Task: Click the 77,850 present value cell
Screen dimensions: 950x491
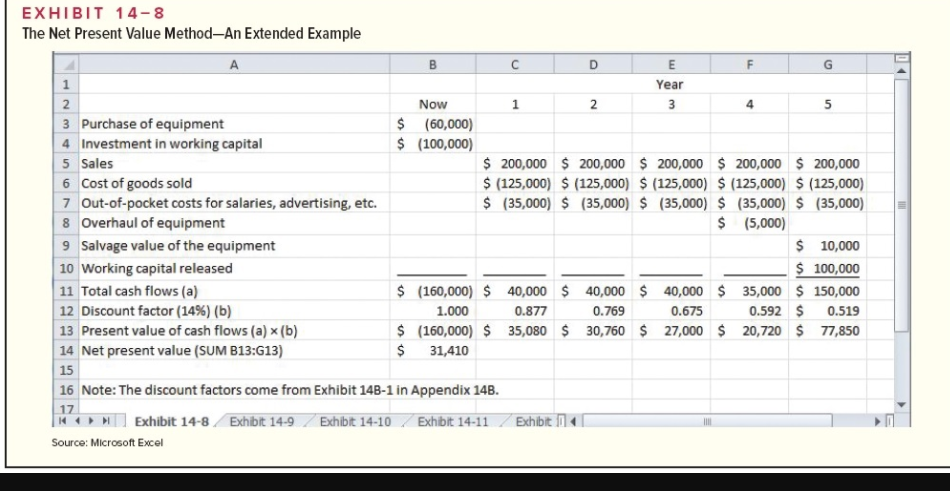Action: [x=828, y=331]
